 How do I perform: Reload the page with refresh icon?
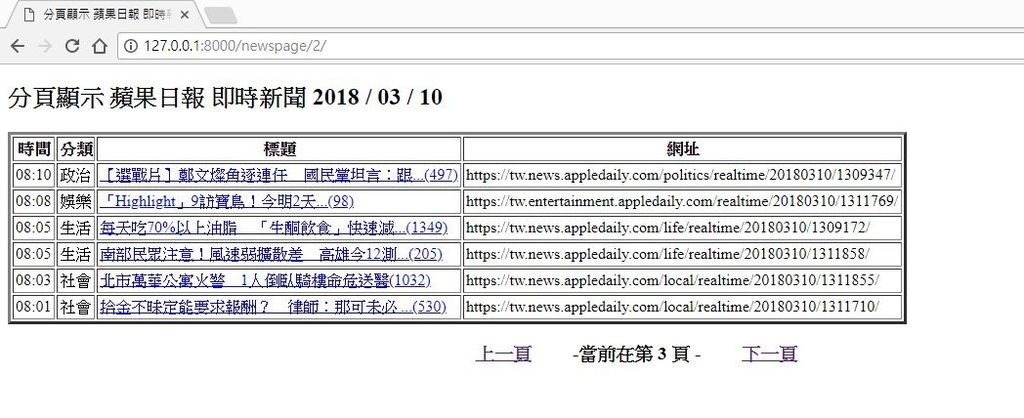click(72, 46)
